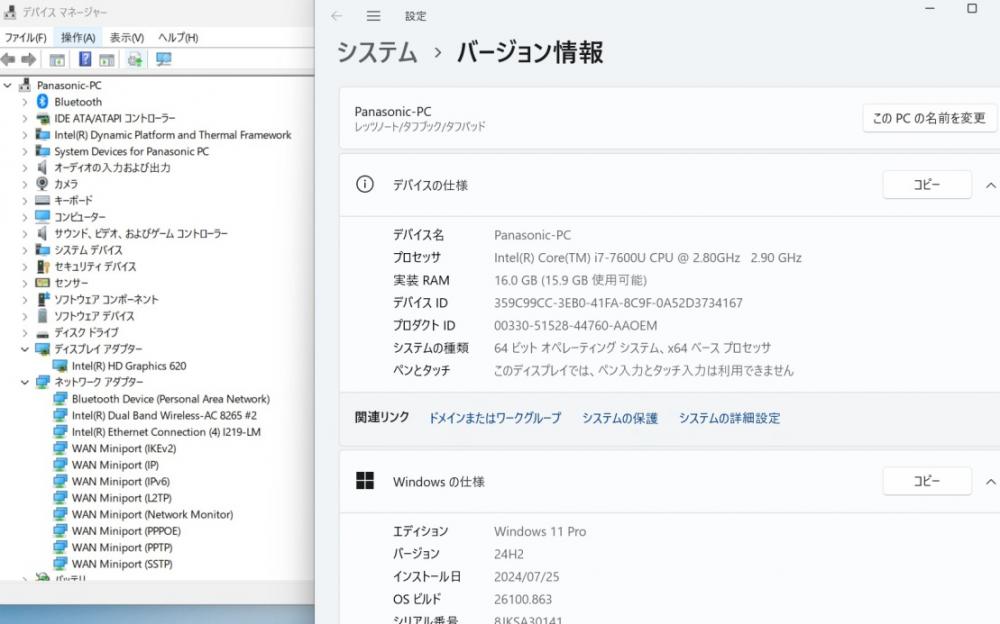
Task: Scan for hardware changes via monitor icon
Action: 163,59
